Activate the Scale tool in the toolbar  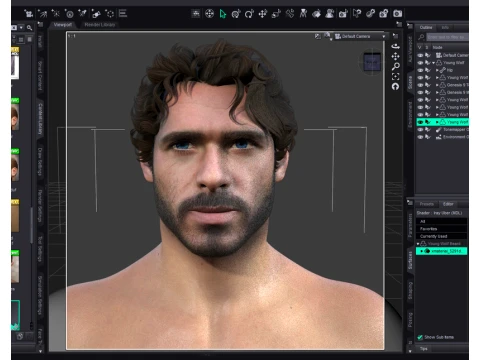tap(276, 14)
